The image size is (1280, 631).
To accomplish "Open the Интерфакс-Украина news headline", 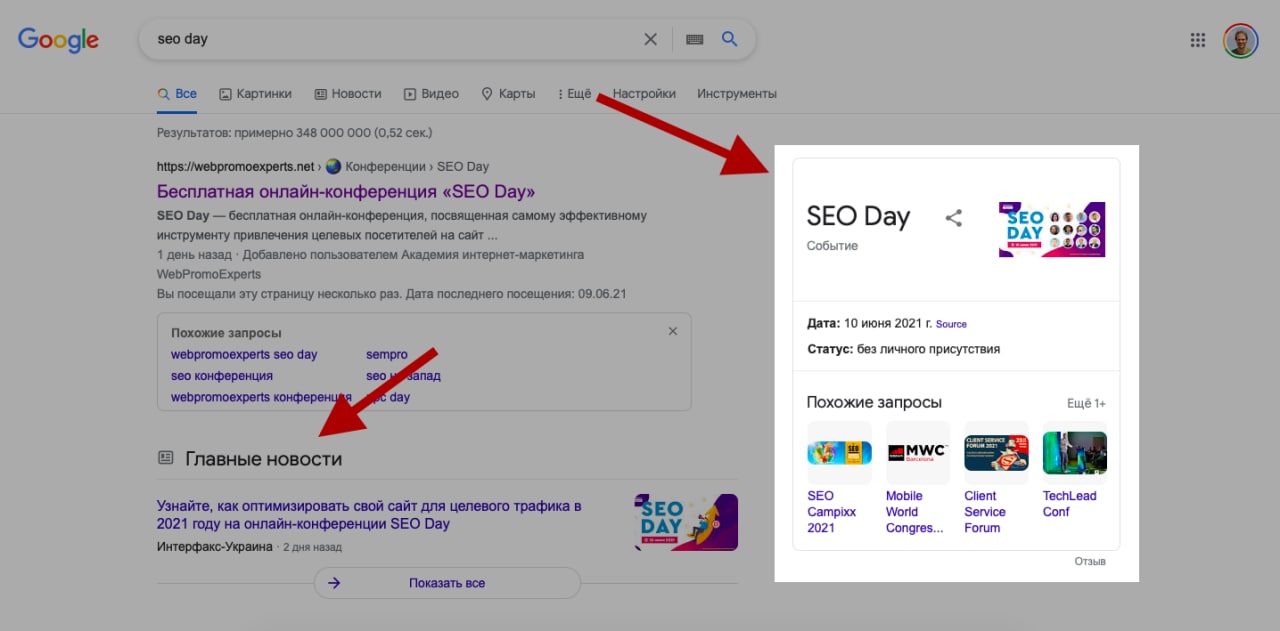I will pyautogui.click(x=369, y=515).
